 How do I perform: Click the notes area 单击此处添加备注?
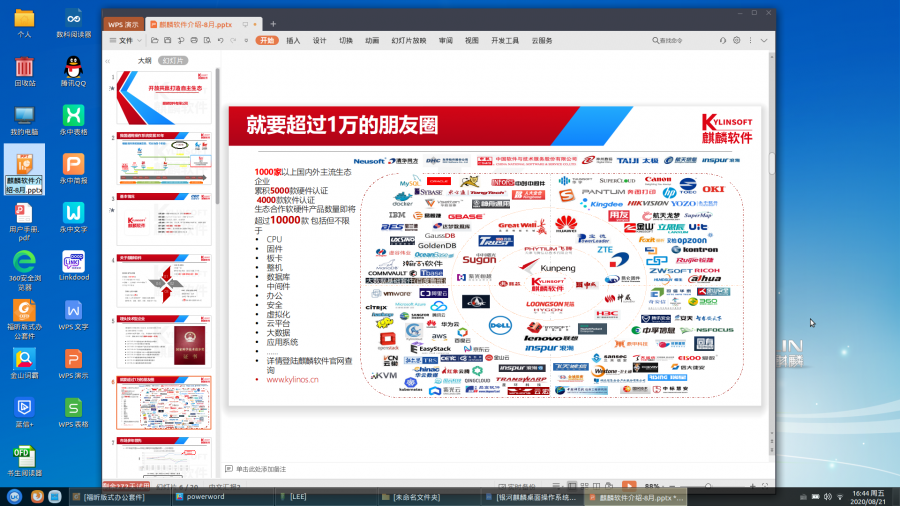point(261,469)
